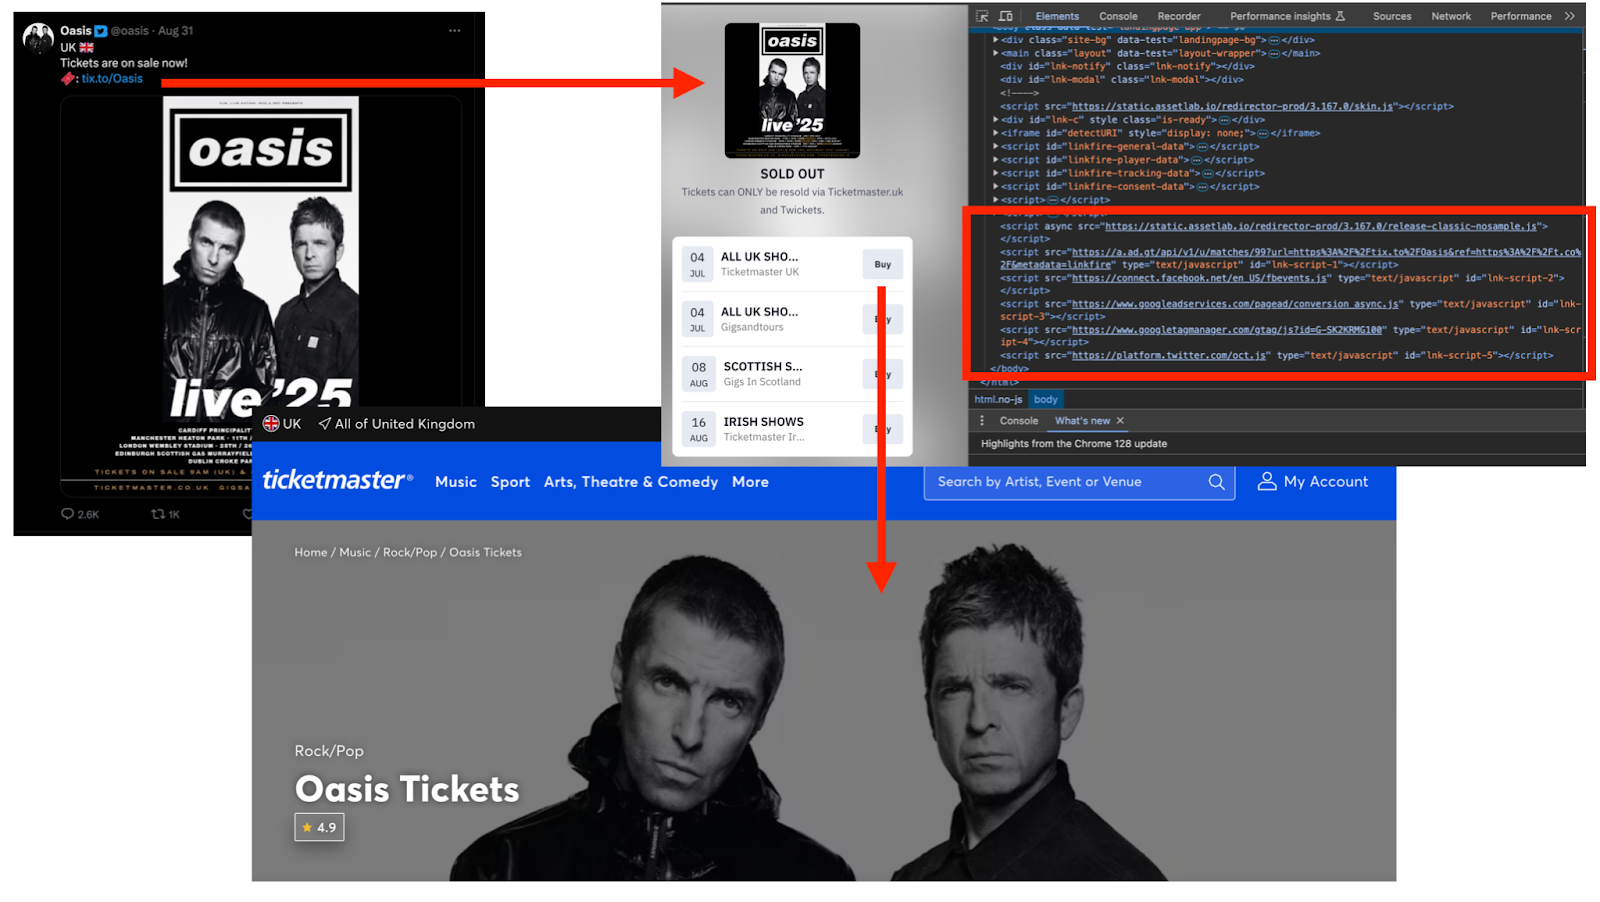This screenshot has width=1600, height=902.
Task: Click the retweet icon on Oasis tweet
Action: [x=157, y=514]
